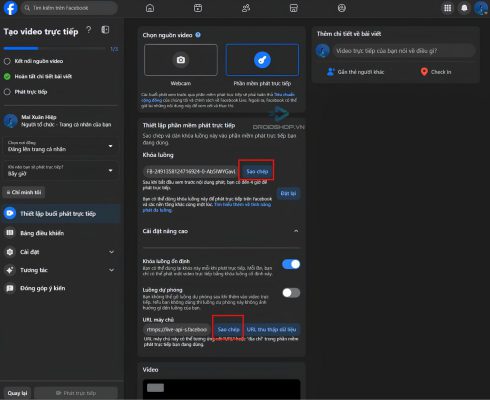This screenshot has width=490, height=400.
Task: Click the Tương tác sparkle icon
Action: [10, 270]
